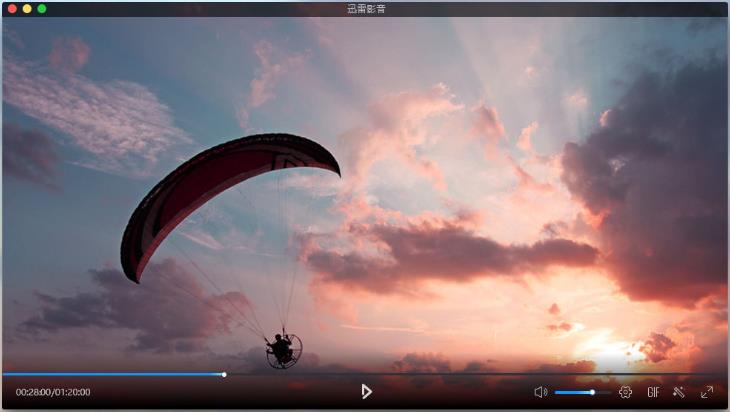730x412 pixels.
Task: Mute audio with the speaker icon
Action: tap(540, 392)
